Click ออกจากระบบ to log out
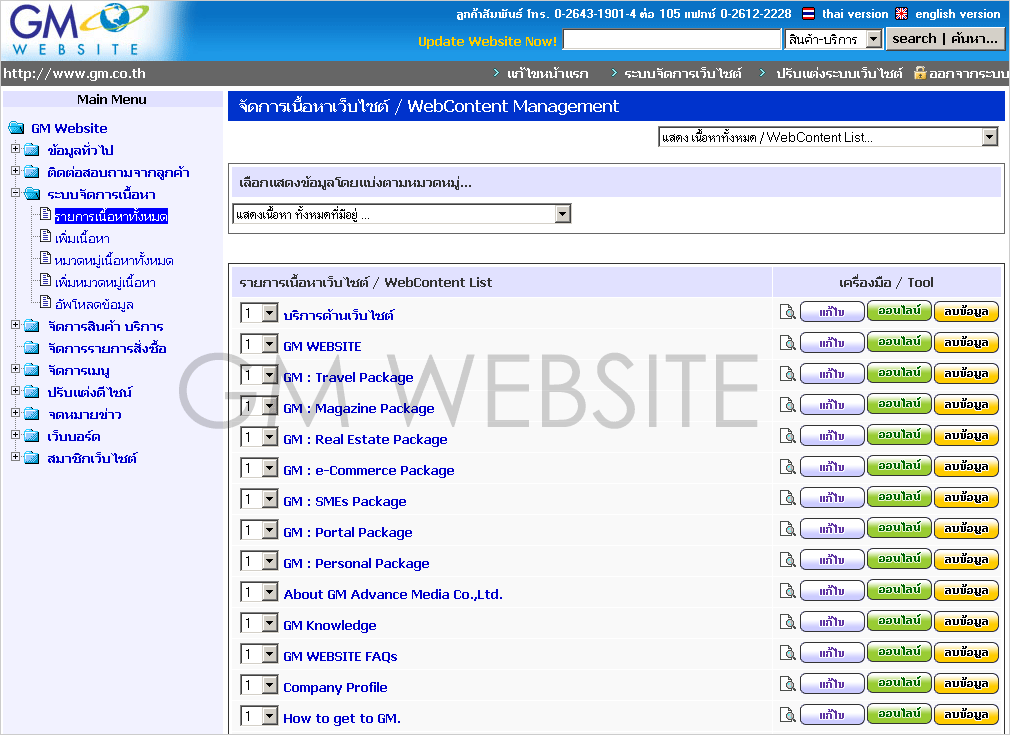Image resolution: width=1010 pixels, height=735 pixels. (x=968, y=73)
